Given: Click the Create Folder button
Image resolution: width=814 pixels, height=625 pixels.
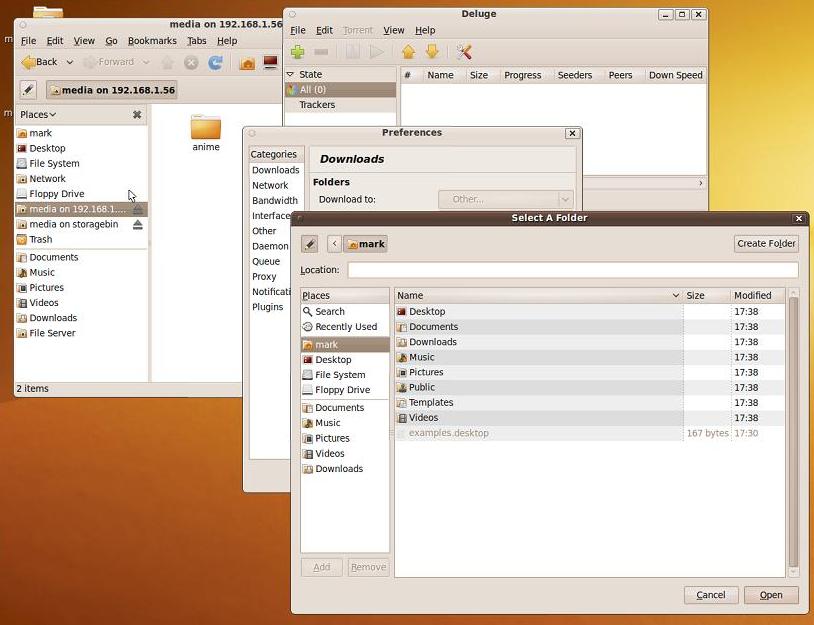Looking at the screenshot, I should (766, 244).
